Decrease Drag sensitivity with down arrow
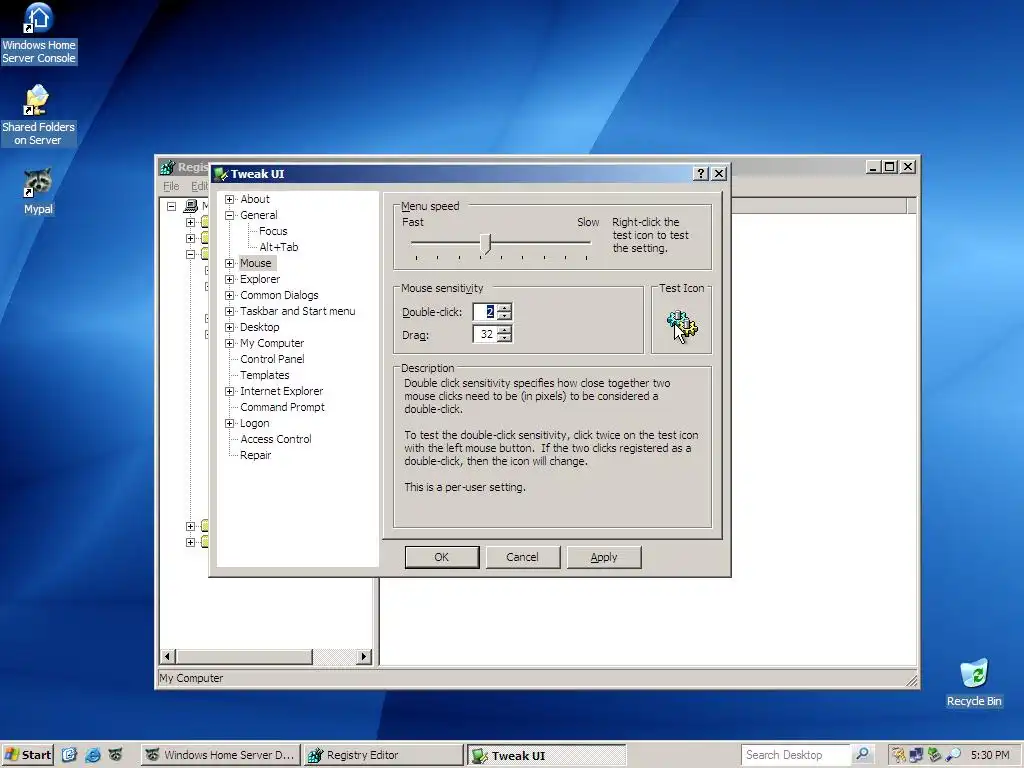The image size is (1024, 768). (505, 338)
